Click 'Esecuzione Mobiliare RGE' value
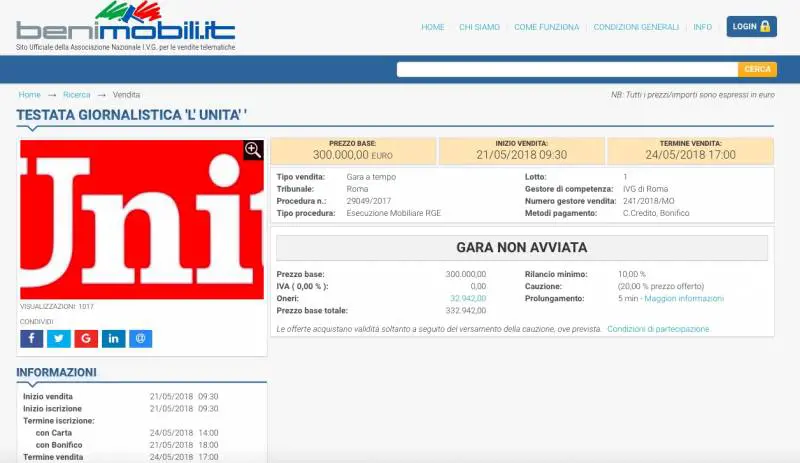The image size is (800, 463). click(x=393, y=213)
